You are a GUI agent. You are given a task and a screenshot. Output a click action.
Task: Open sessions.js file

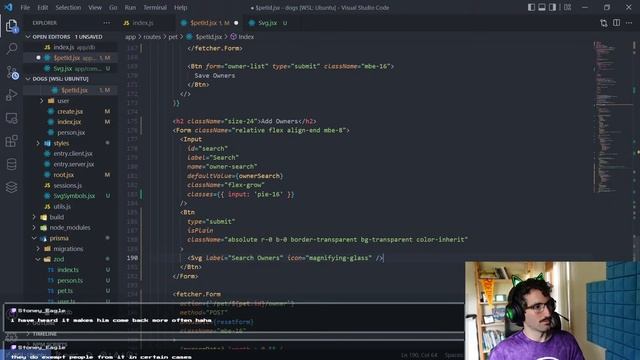pos(68,185)
